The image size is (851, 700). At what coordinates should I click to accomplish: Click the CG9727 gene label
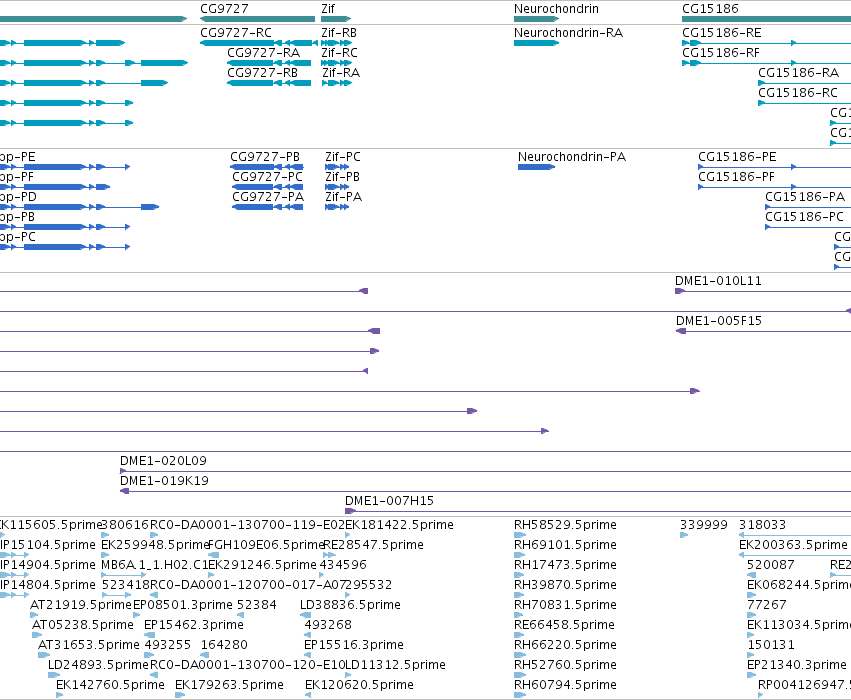click(224, 9)
